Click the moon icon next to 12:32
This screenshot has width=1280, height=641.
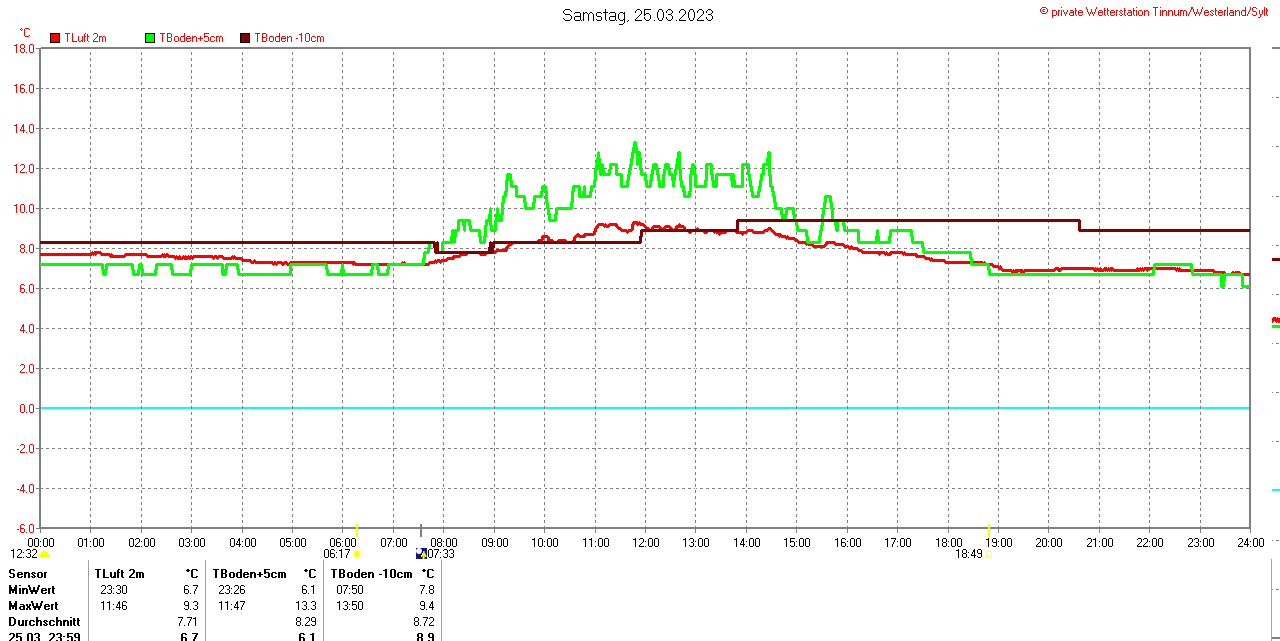[x=45, y=554]
